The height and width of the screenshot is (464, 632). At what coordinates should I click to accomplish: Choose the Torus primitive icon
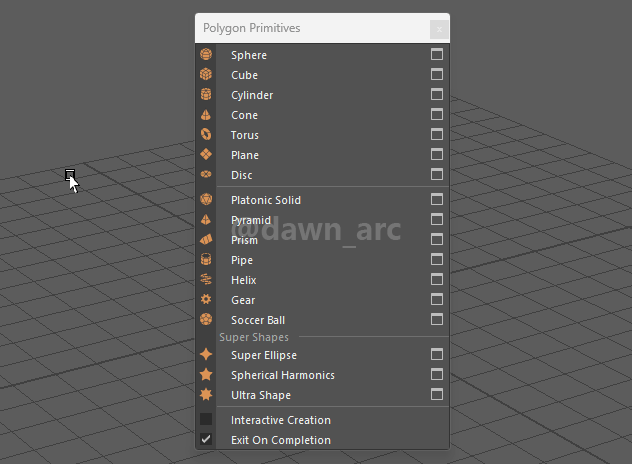click(206, 135)
